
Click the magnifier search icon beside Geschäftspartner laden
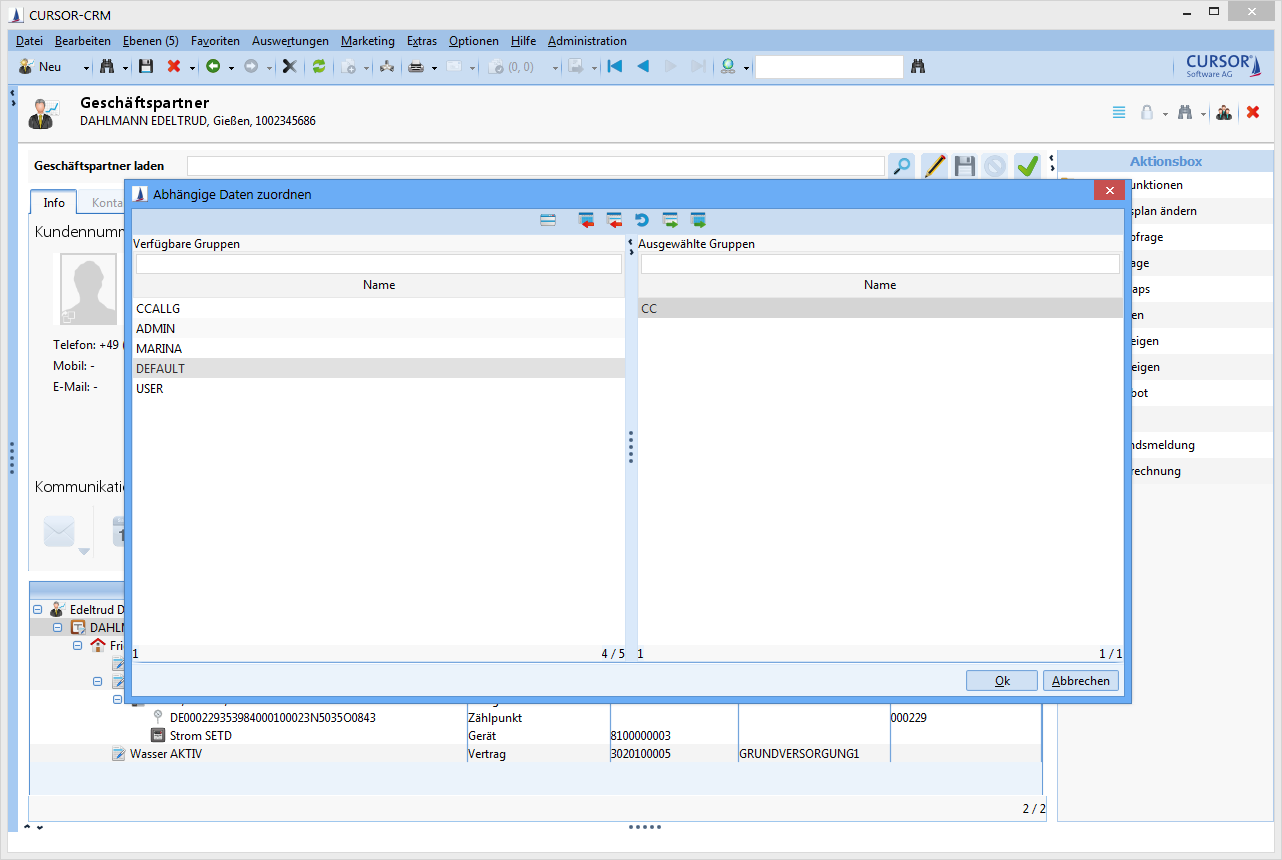[x=901, y=166]
